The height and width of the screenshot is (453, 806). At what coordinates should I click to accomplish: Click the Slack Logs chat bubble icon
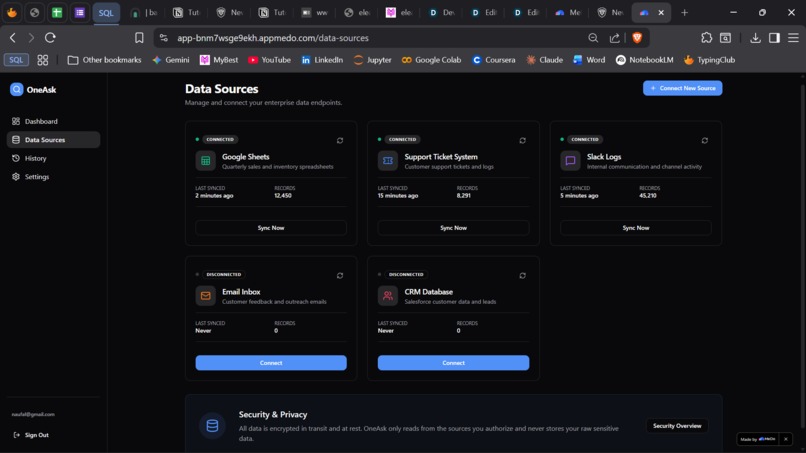pos(570,160)
